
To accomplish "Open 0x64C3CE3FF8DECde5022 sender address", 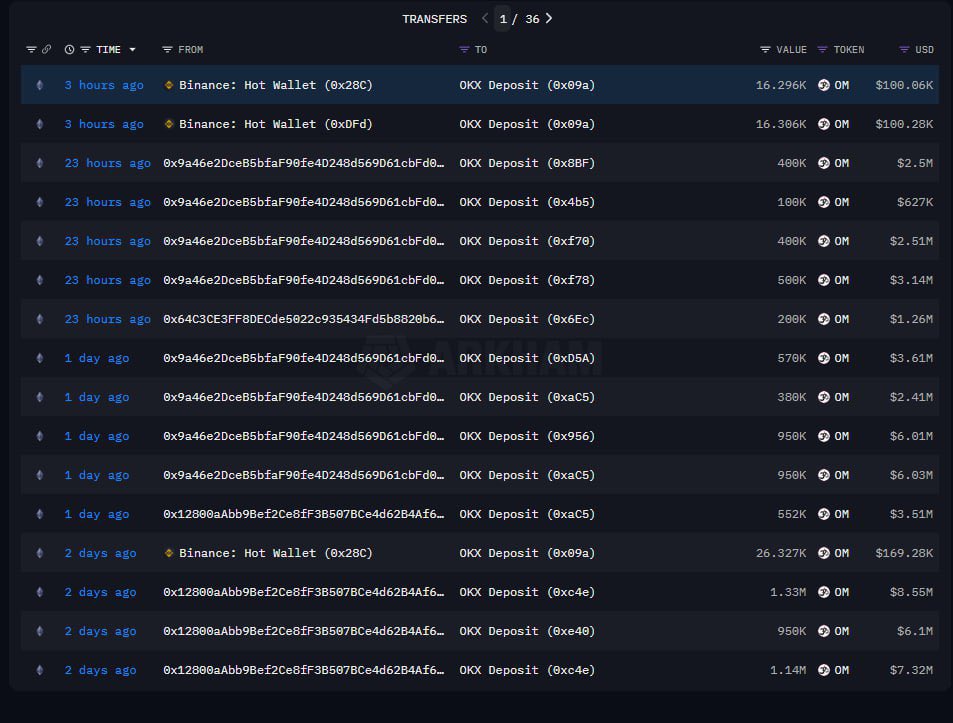I will [x=303, y=319].
